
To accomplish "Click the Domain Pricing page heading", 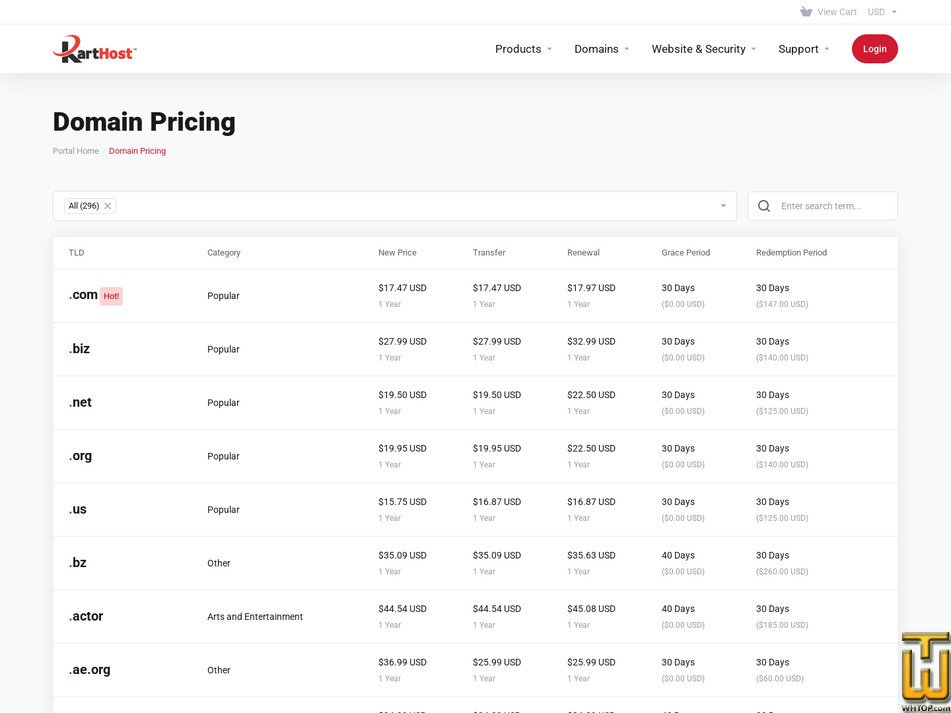I will pyautogui.click(x=144, y=122).
